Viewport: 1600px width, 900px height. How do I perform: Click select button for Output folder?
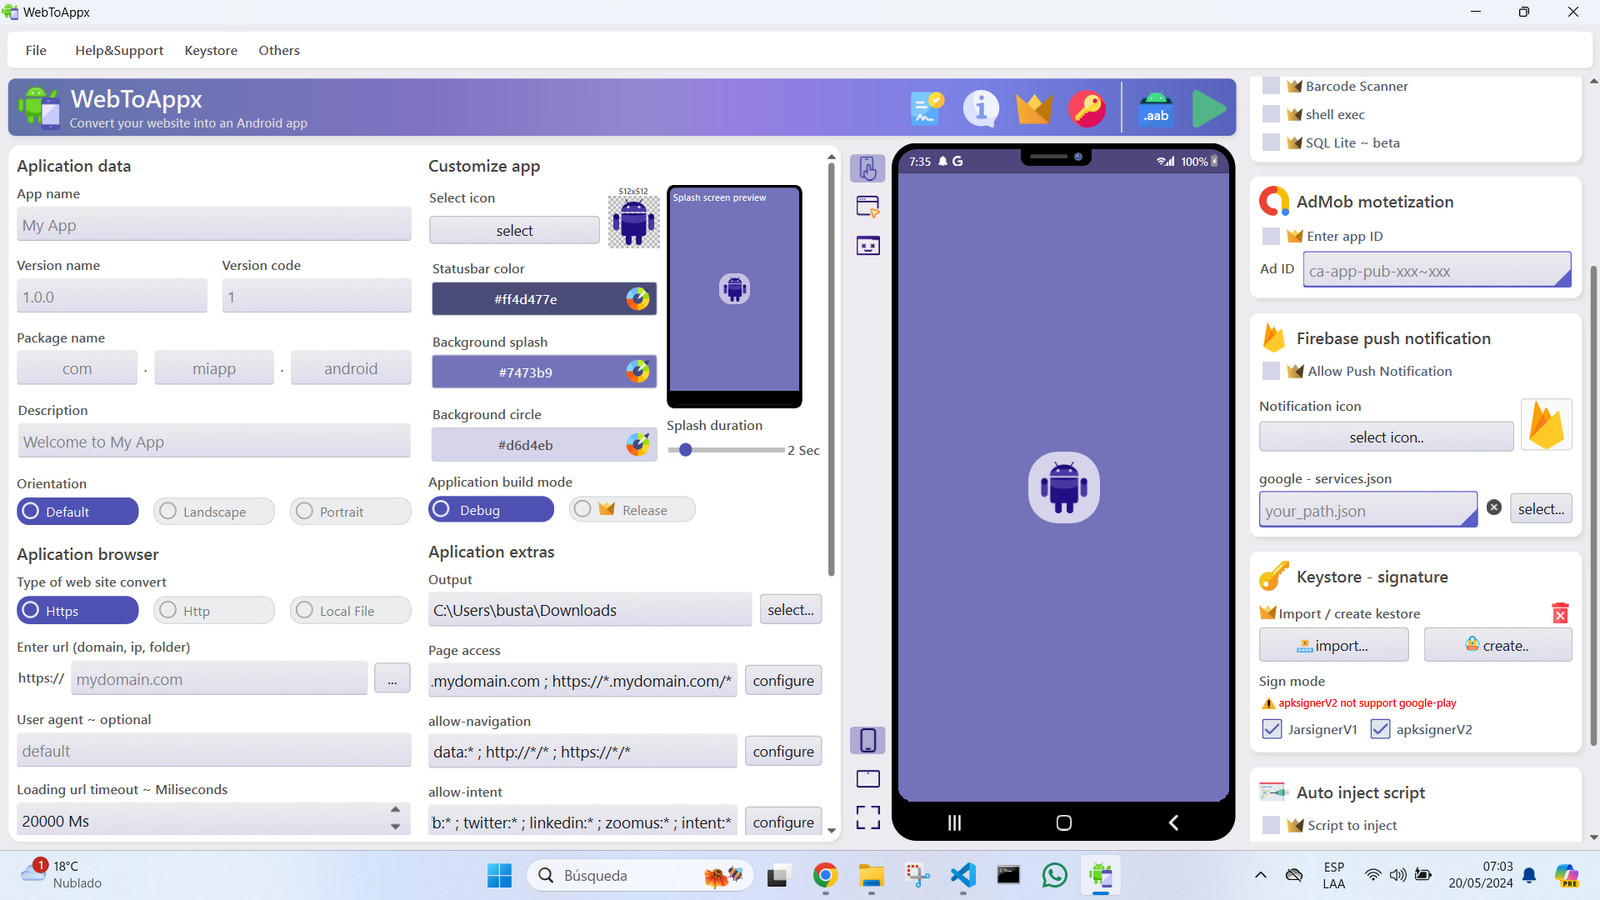pyautogui.click(x=790, y=609)
